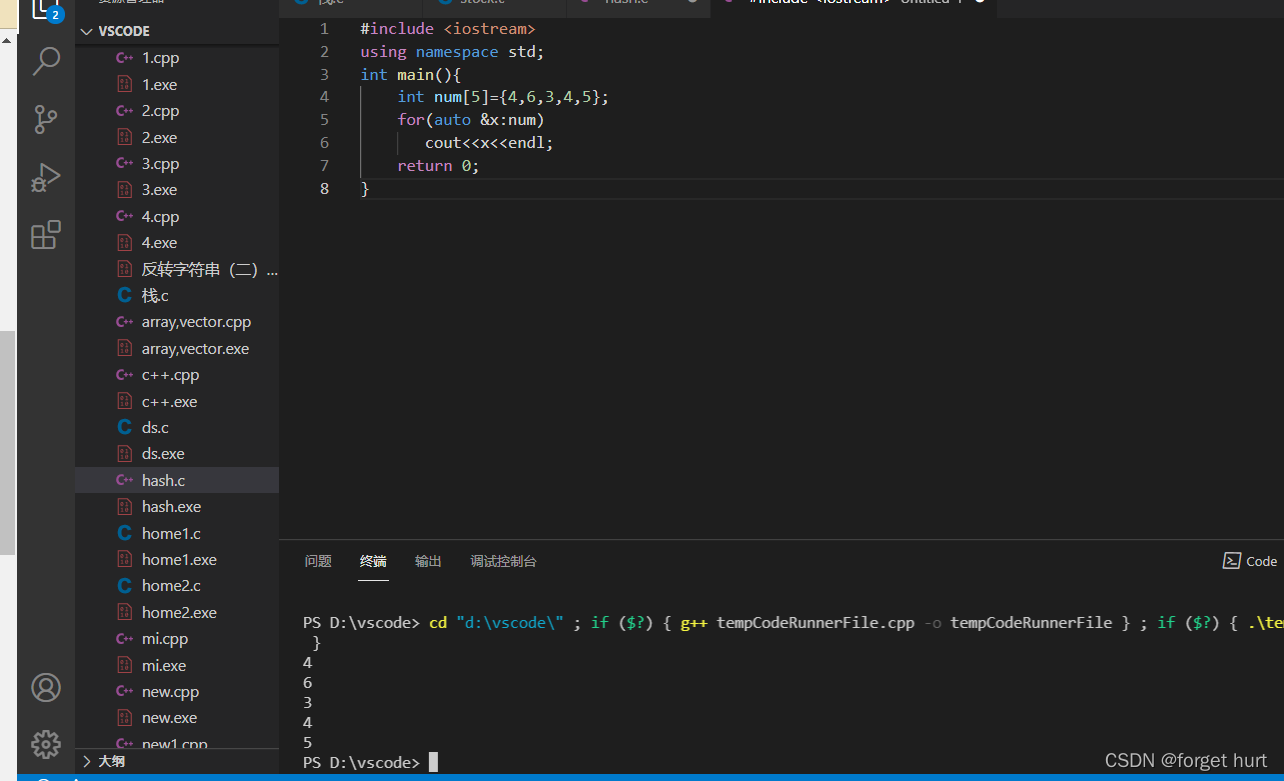Click line number 1 in the gutter
Viewport: 1284px width, 781px height.
click(x=324, y=29)
